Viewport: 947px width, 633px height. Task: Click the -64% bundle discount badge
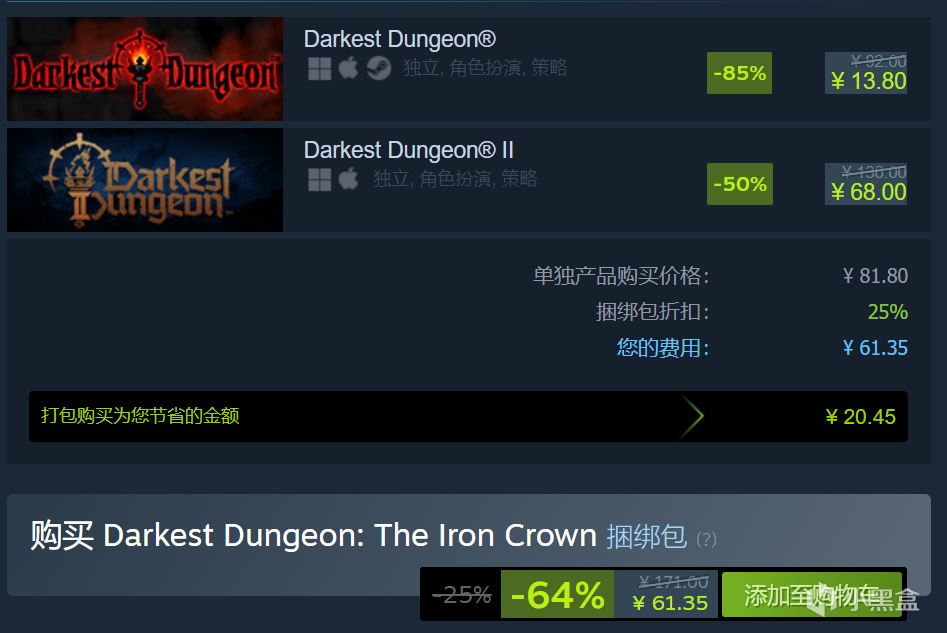click(557, 595)
